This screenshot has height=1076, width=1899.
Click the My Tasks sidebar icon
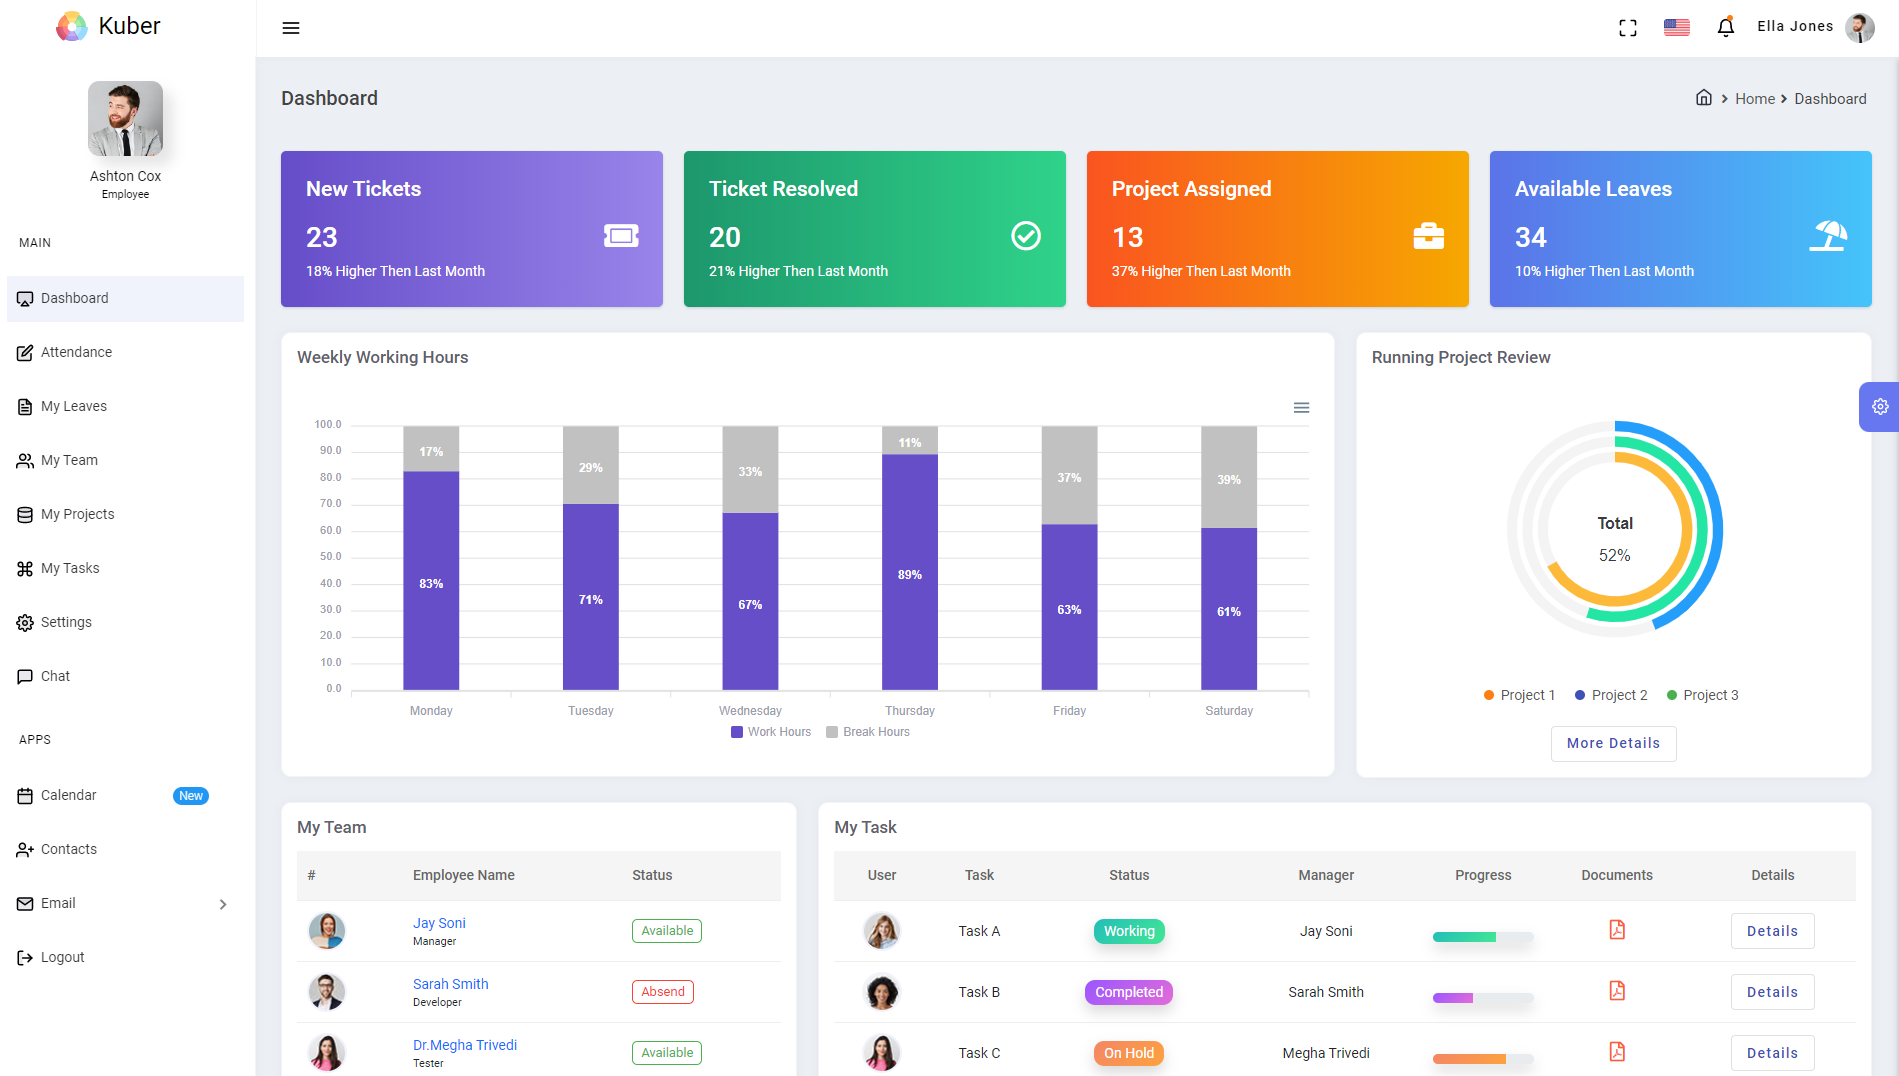point(25,568)
